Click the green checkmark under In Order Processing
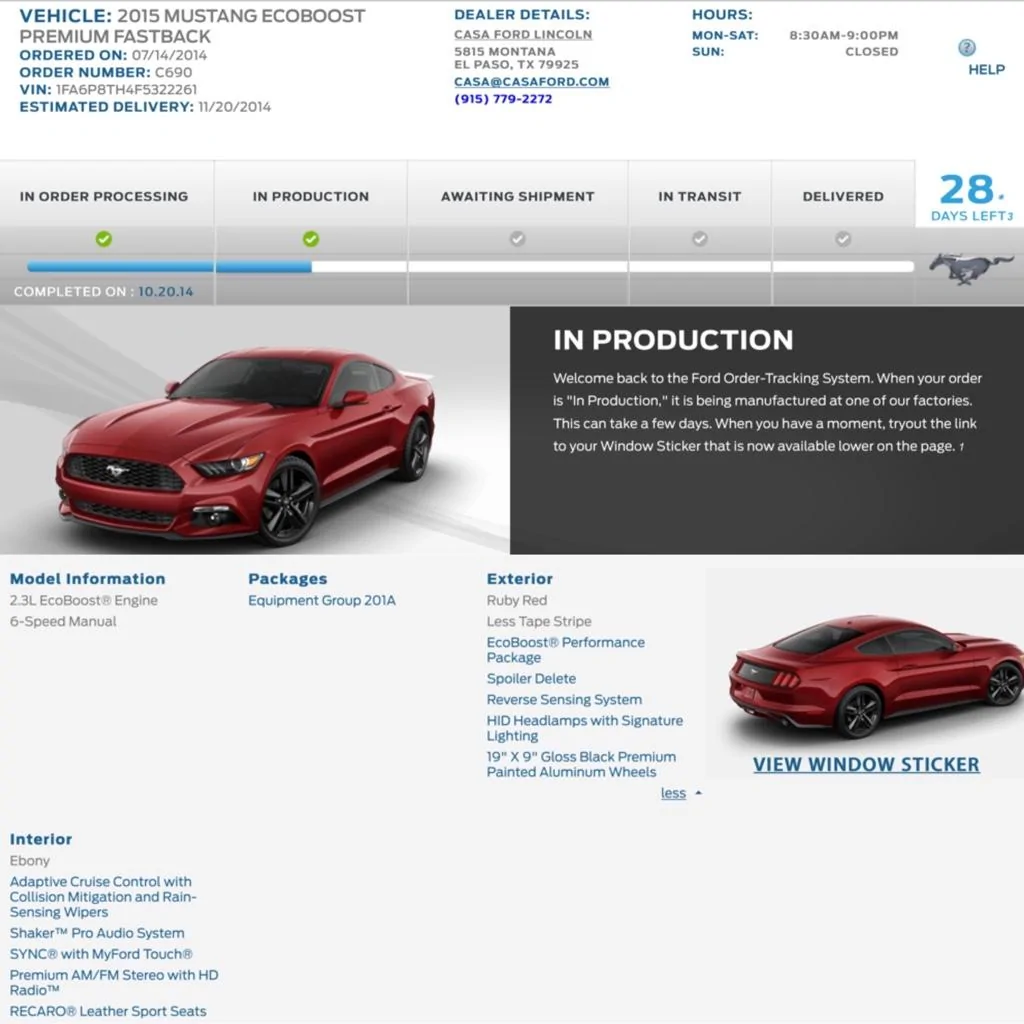 click(104, 239)
